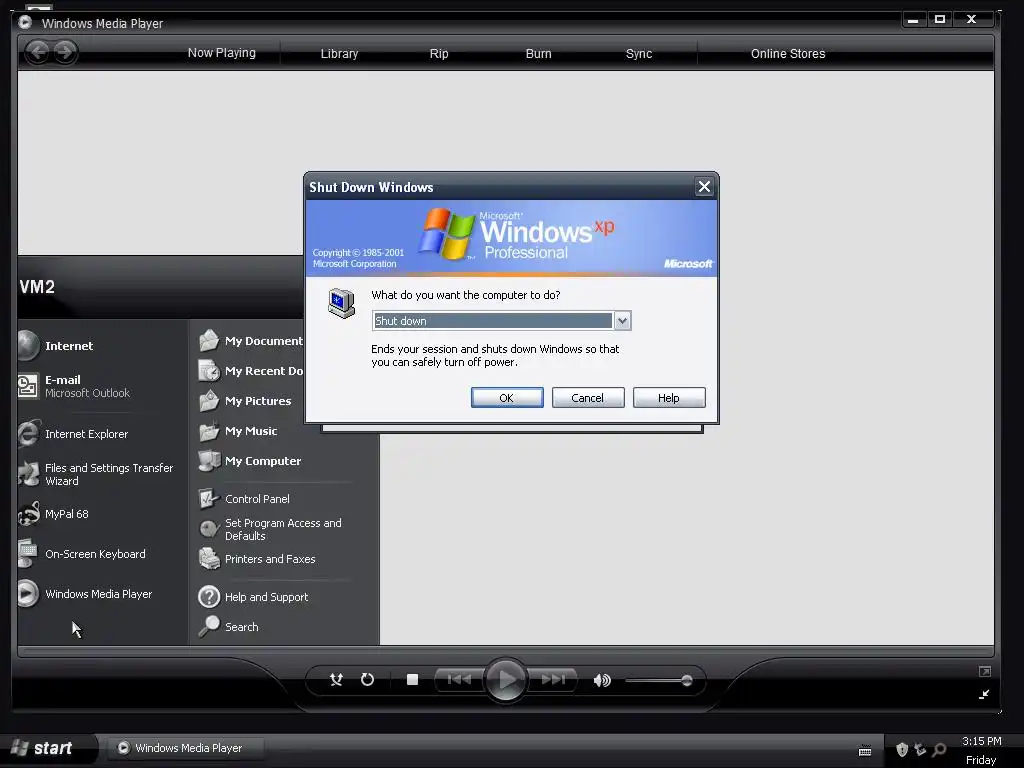
Task: Switch to the Now Playing tab
Action: click(x=221, y=53)
